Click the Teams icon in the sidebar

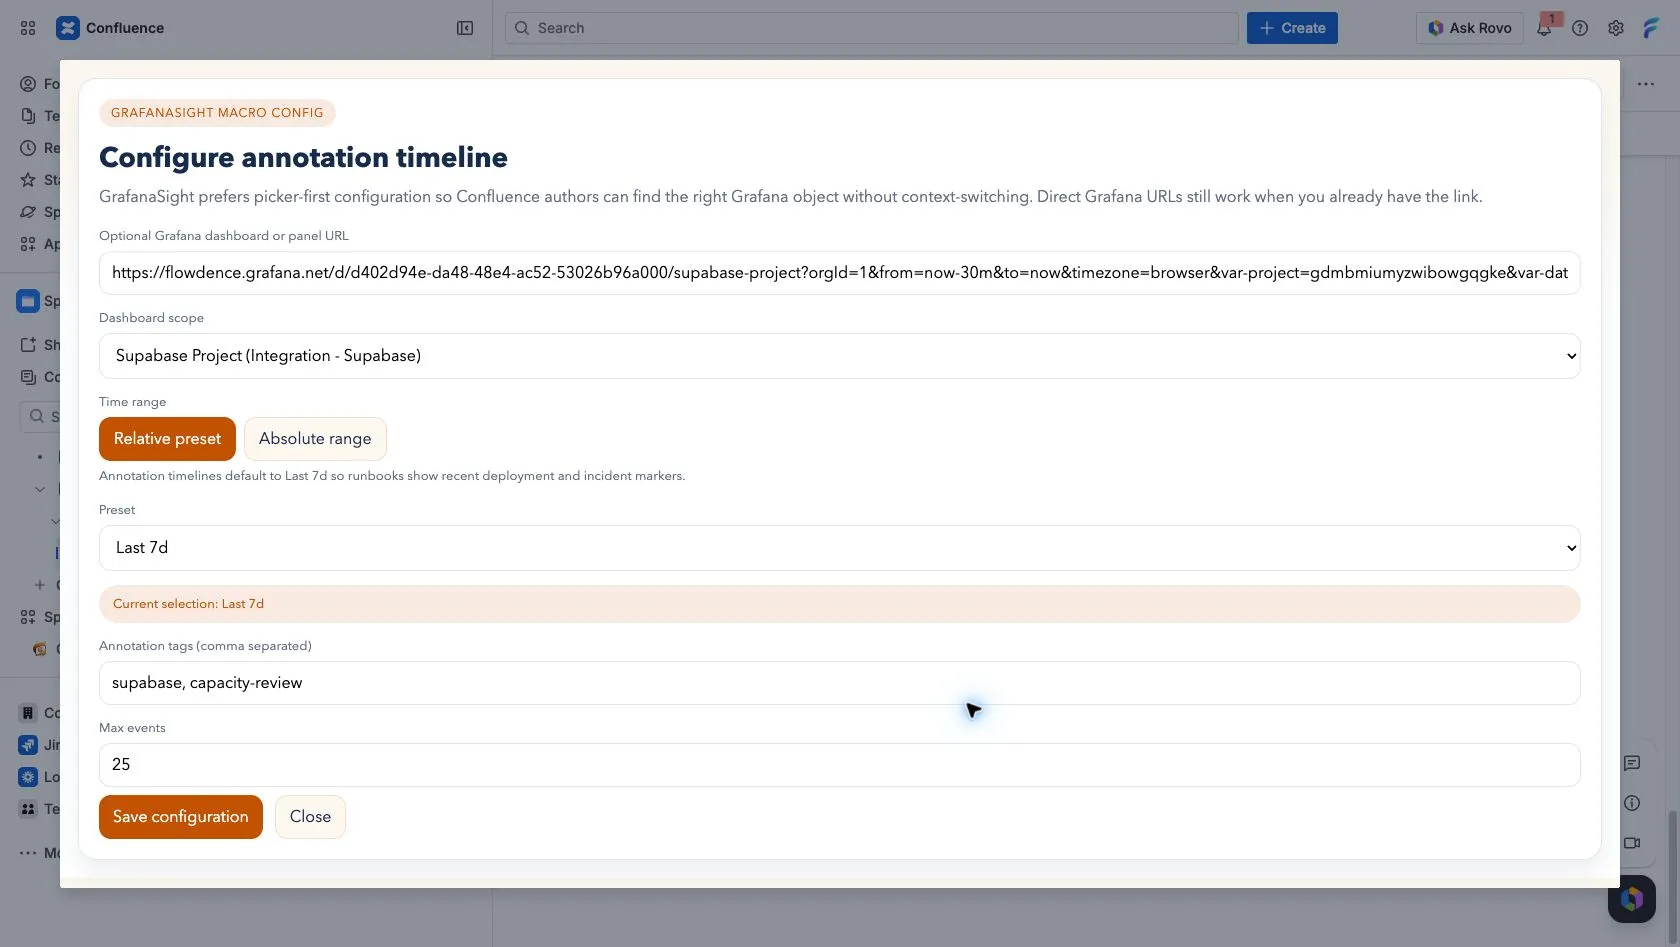coord(28,809)
